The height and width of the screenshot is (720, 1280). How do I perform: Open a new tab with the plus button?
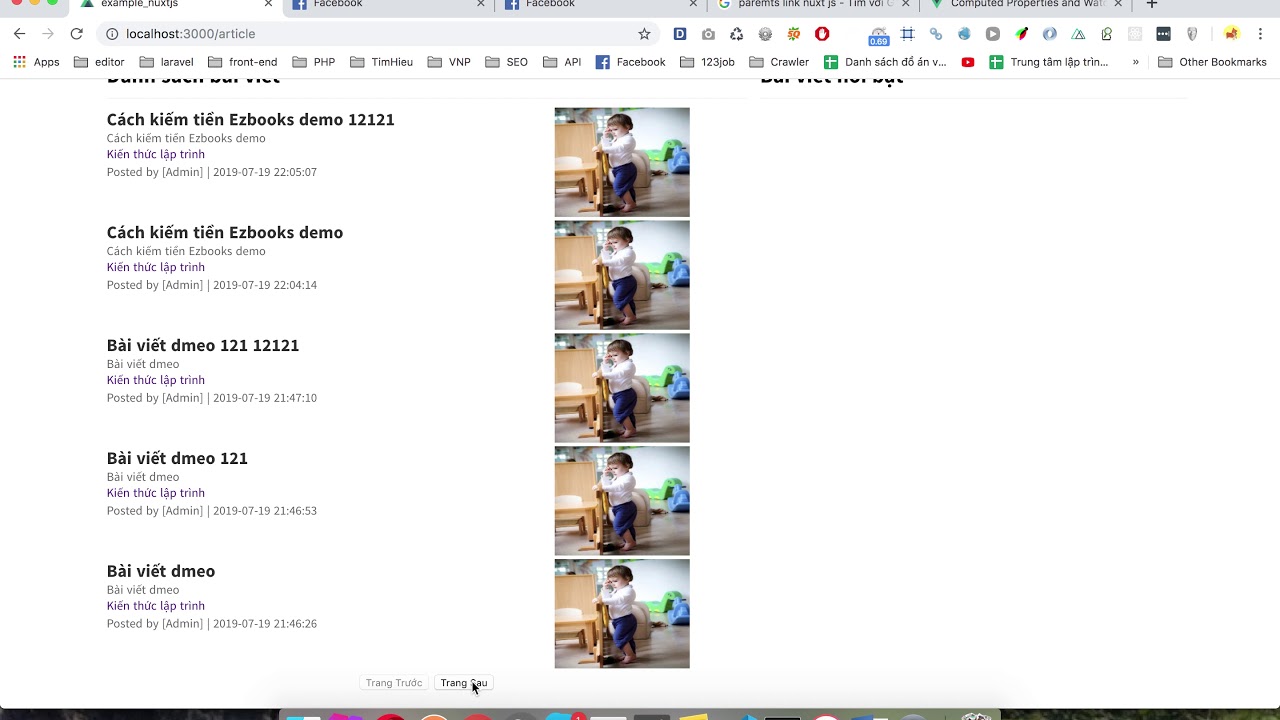[1151, 4]
